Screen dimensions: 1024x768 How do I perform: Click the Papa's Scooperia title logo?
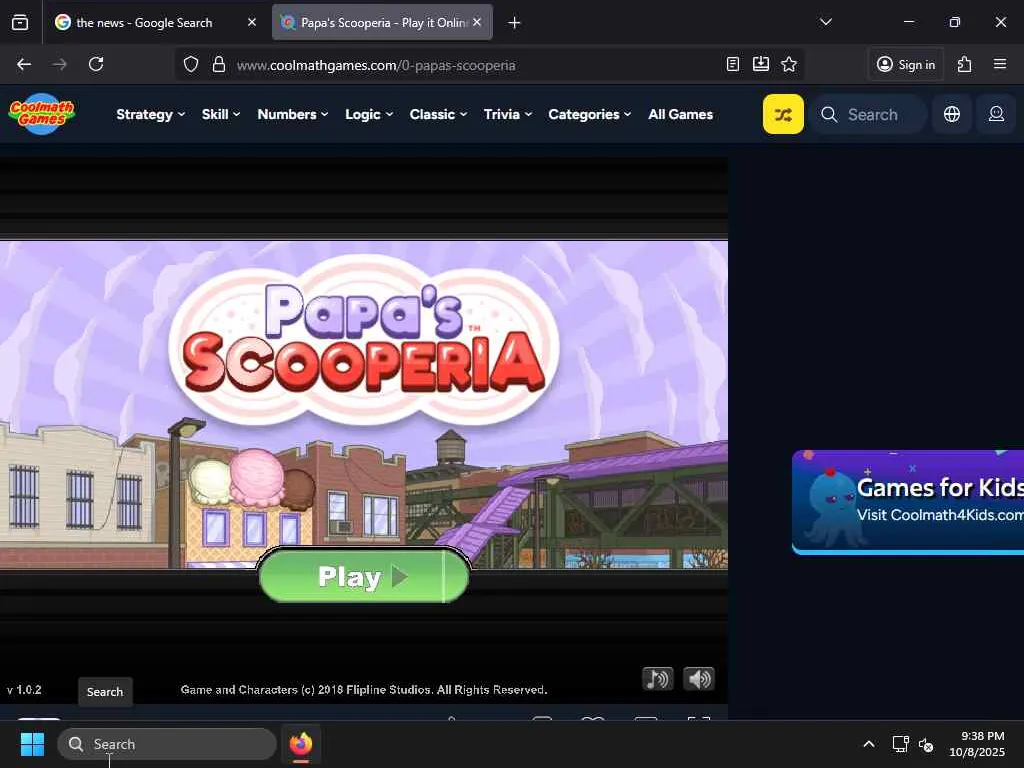pyautogui.click(x=364, y=340)
